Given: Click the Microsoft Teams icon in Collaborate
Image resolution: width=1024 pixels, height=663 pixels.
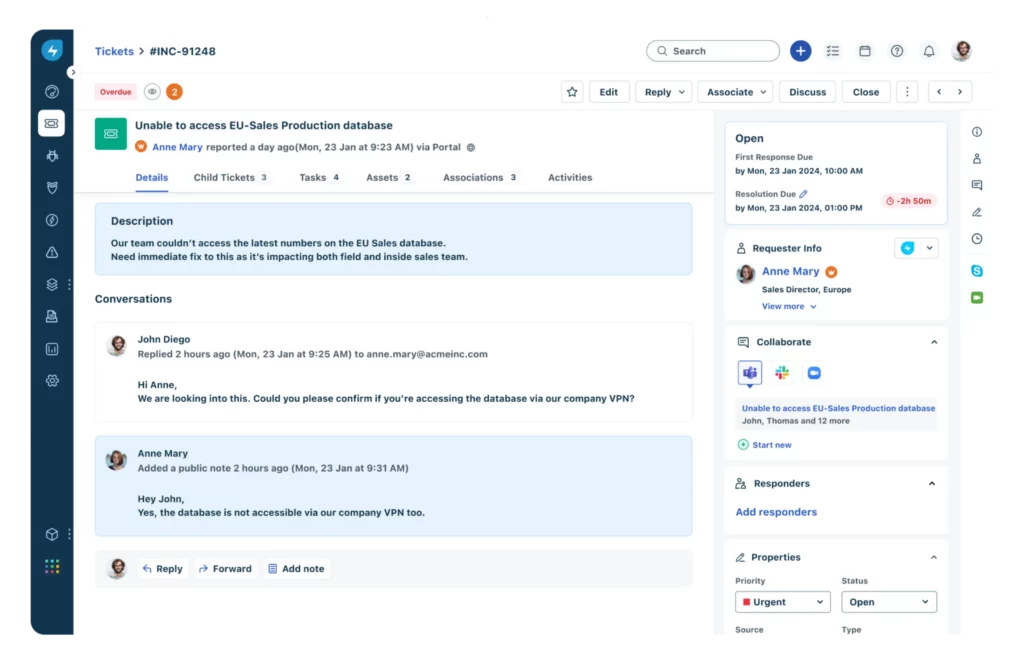Looking at the screenshot, I should click(750, 373).
